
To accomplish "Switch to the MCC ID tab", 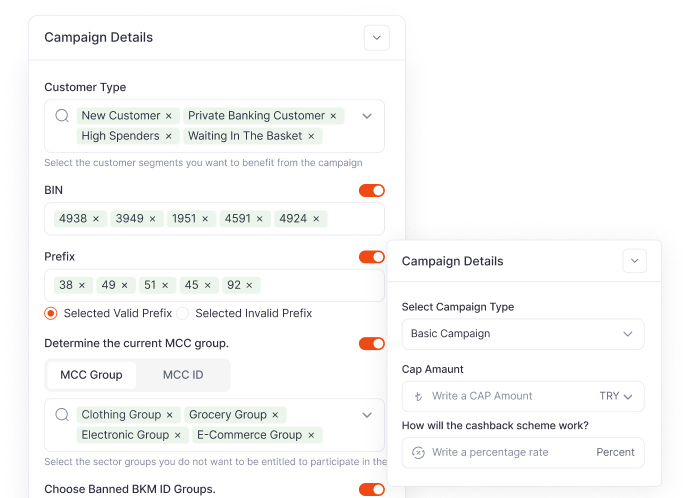I will (x=183, y=375).
